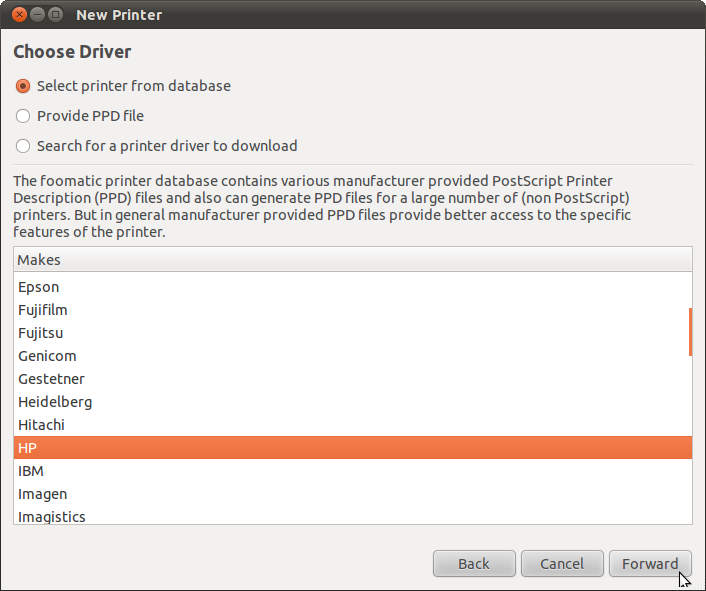Close the New Printer window
Screen dimensions: 706x591
pyautogui.click(x=19, y=15)
